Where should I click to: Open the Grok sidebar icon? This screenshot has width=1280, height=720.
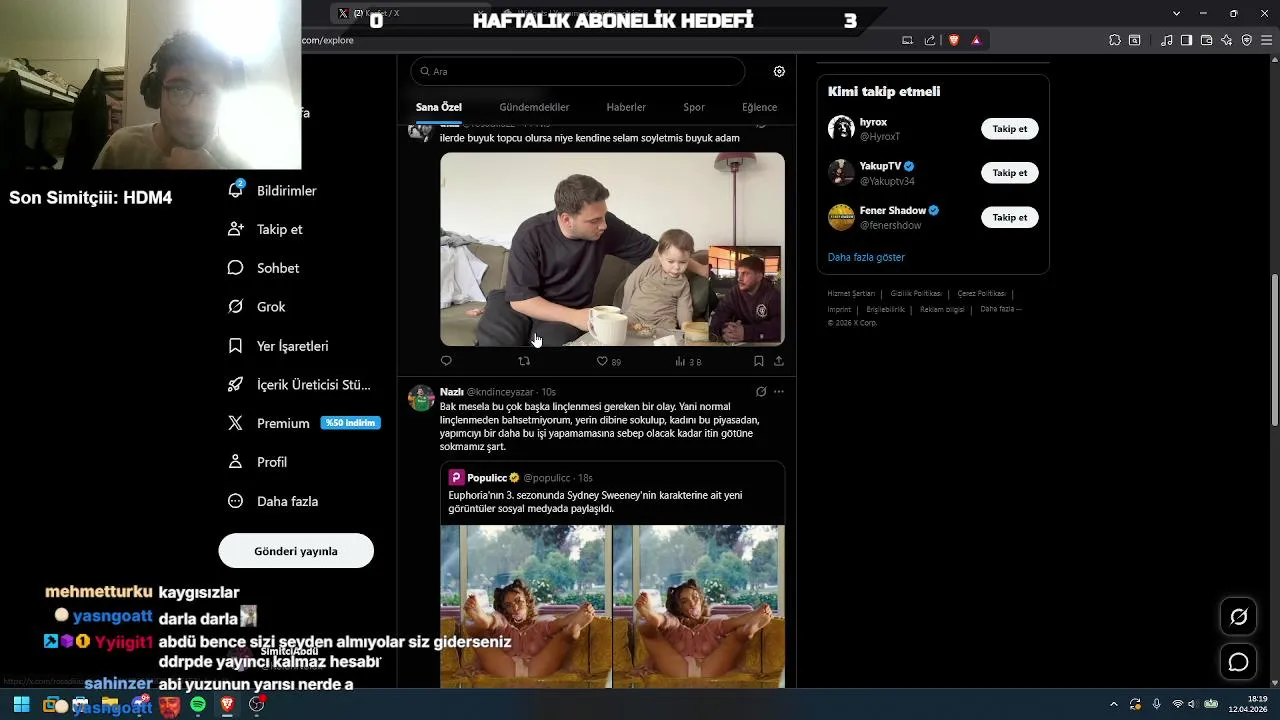tap(235, 307)
